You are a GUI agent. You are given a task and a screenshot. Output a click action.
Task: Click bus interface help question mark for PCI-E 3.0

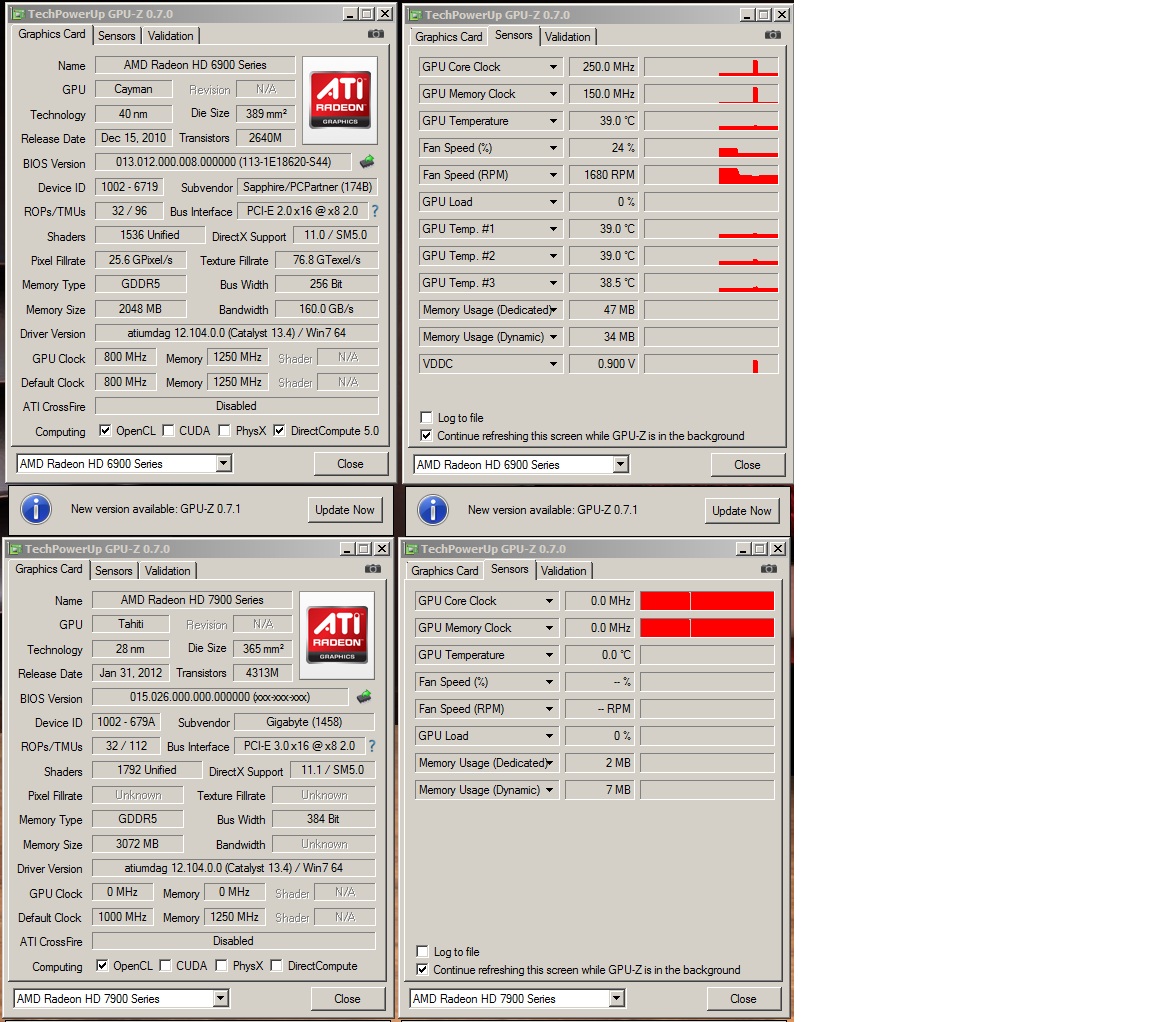(372, 746)
